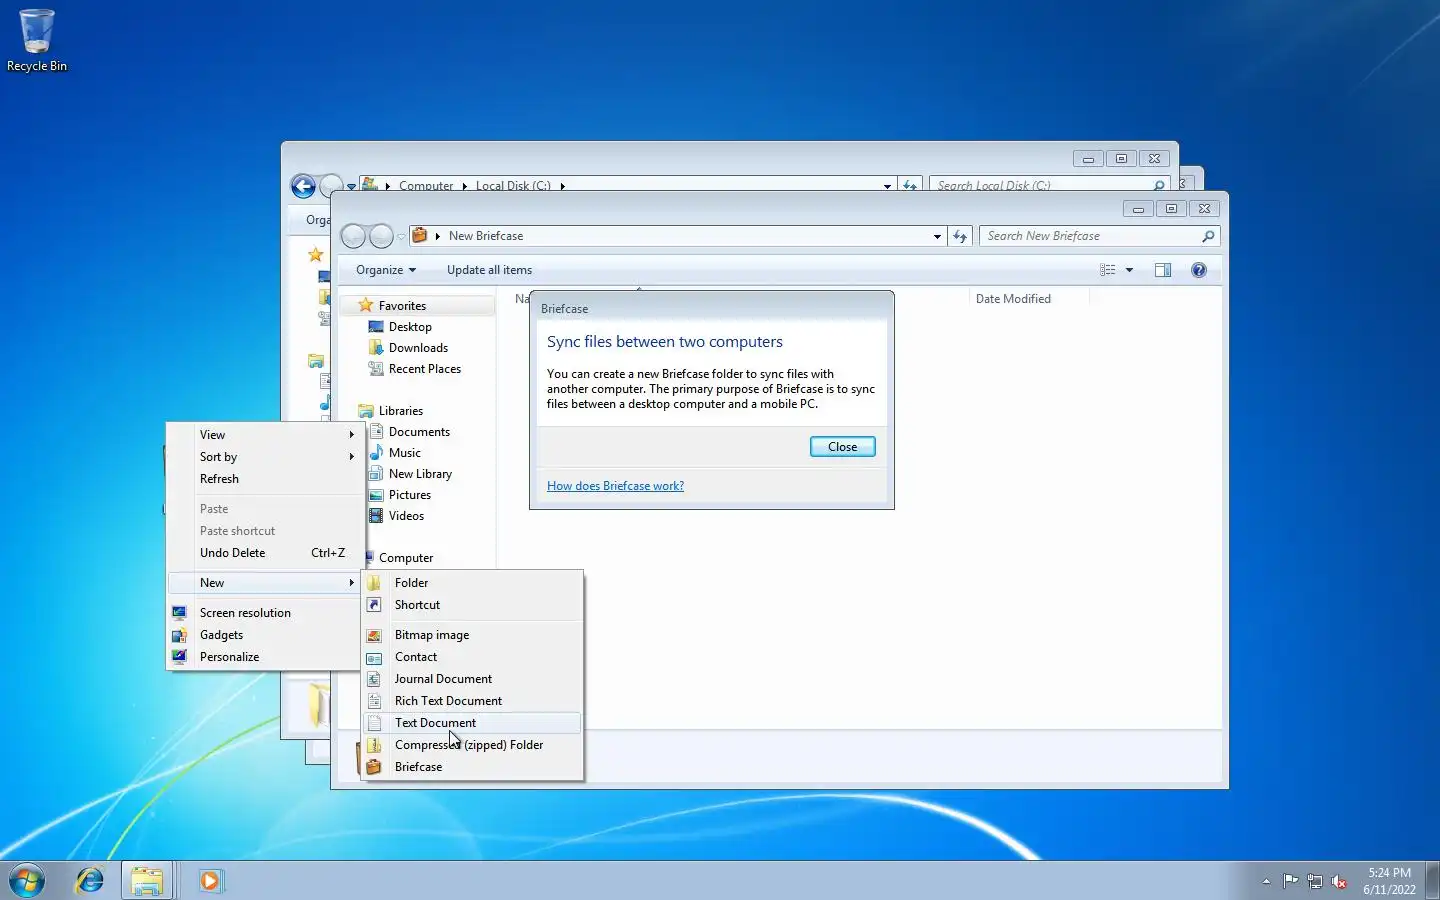
Task: Create a new Bitmap image
Action: point(472,635)
